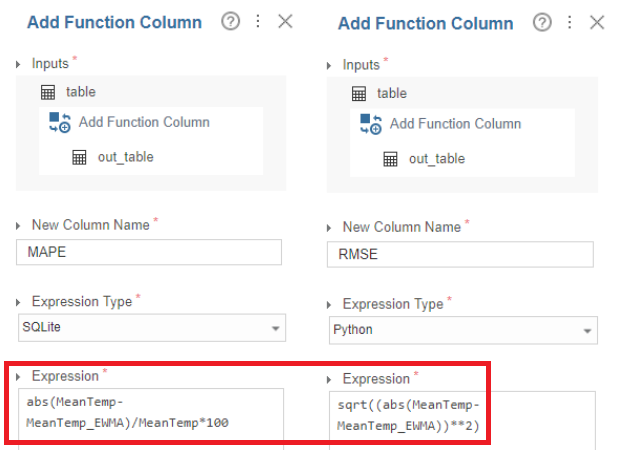
Task: Collapse the left panel's Inputs section
Action: [18, 64]
